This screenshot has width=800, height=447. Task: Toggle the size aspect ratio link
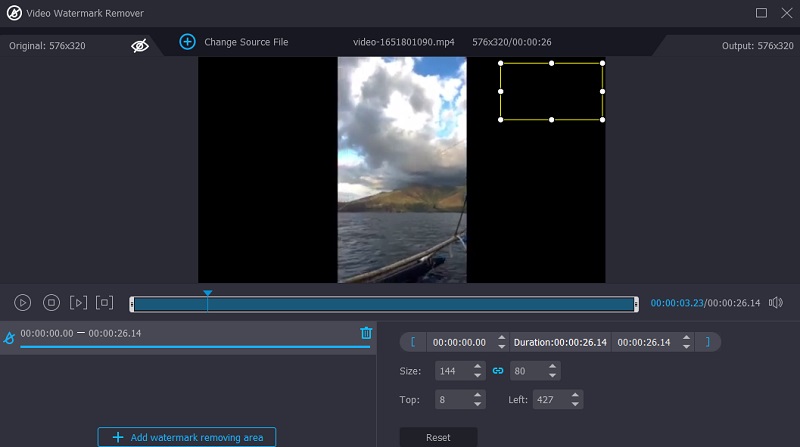[497, 371]
